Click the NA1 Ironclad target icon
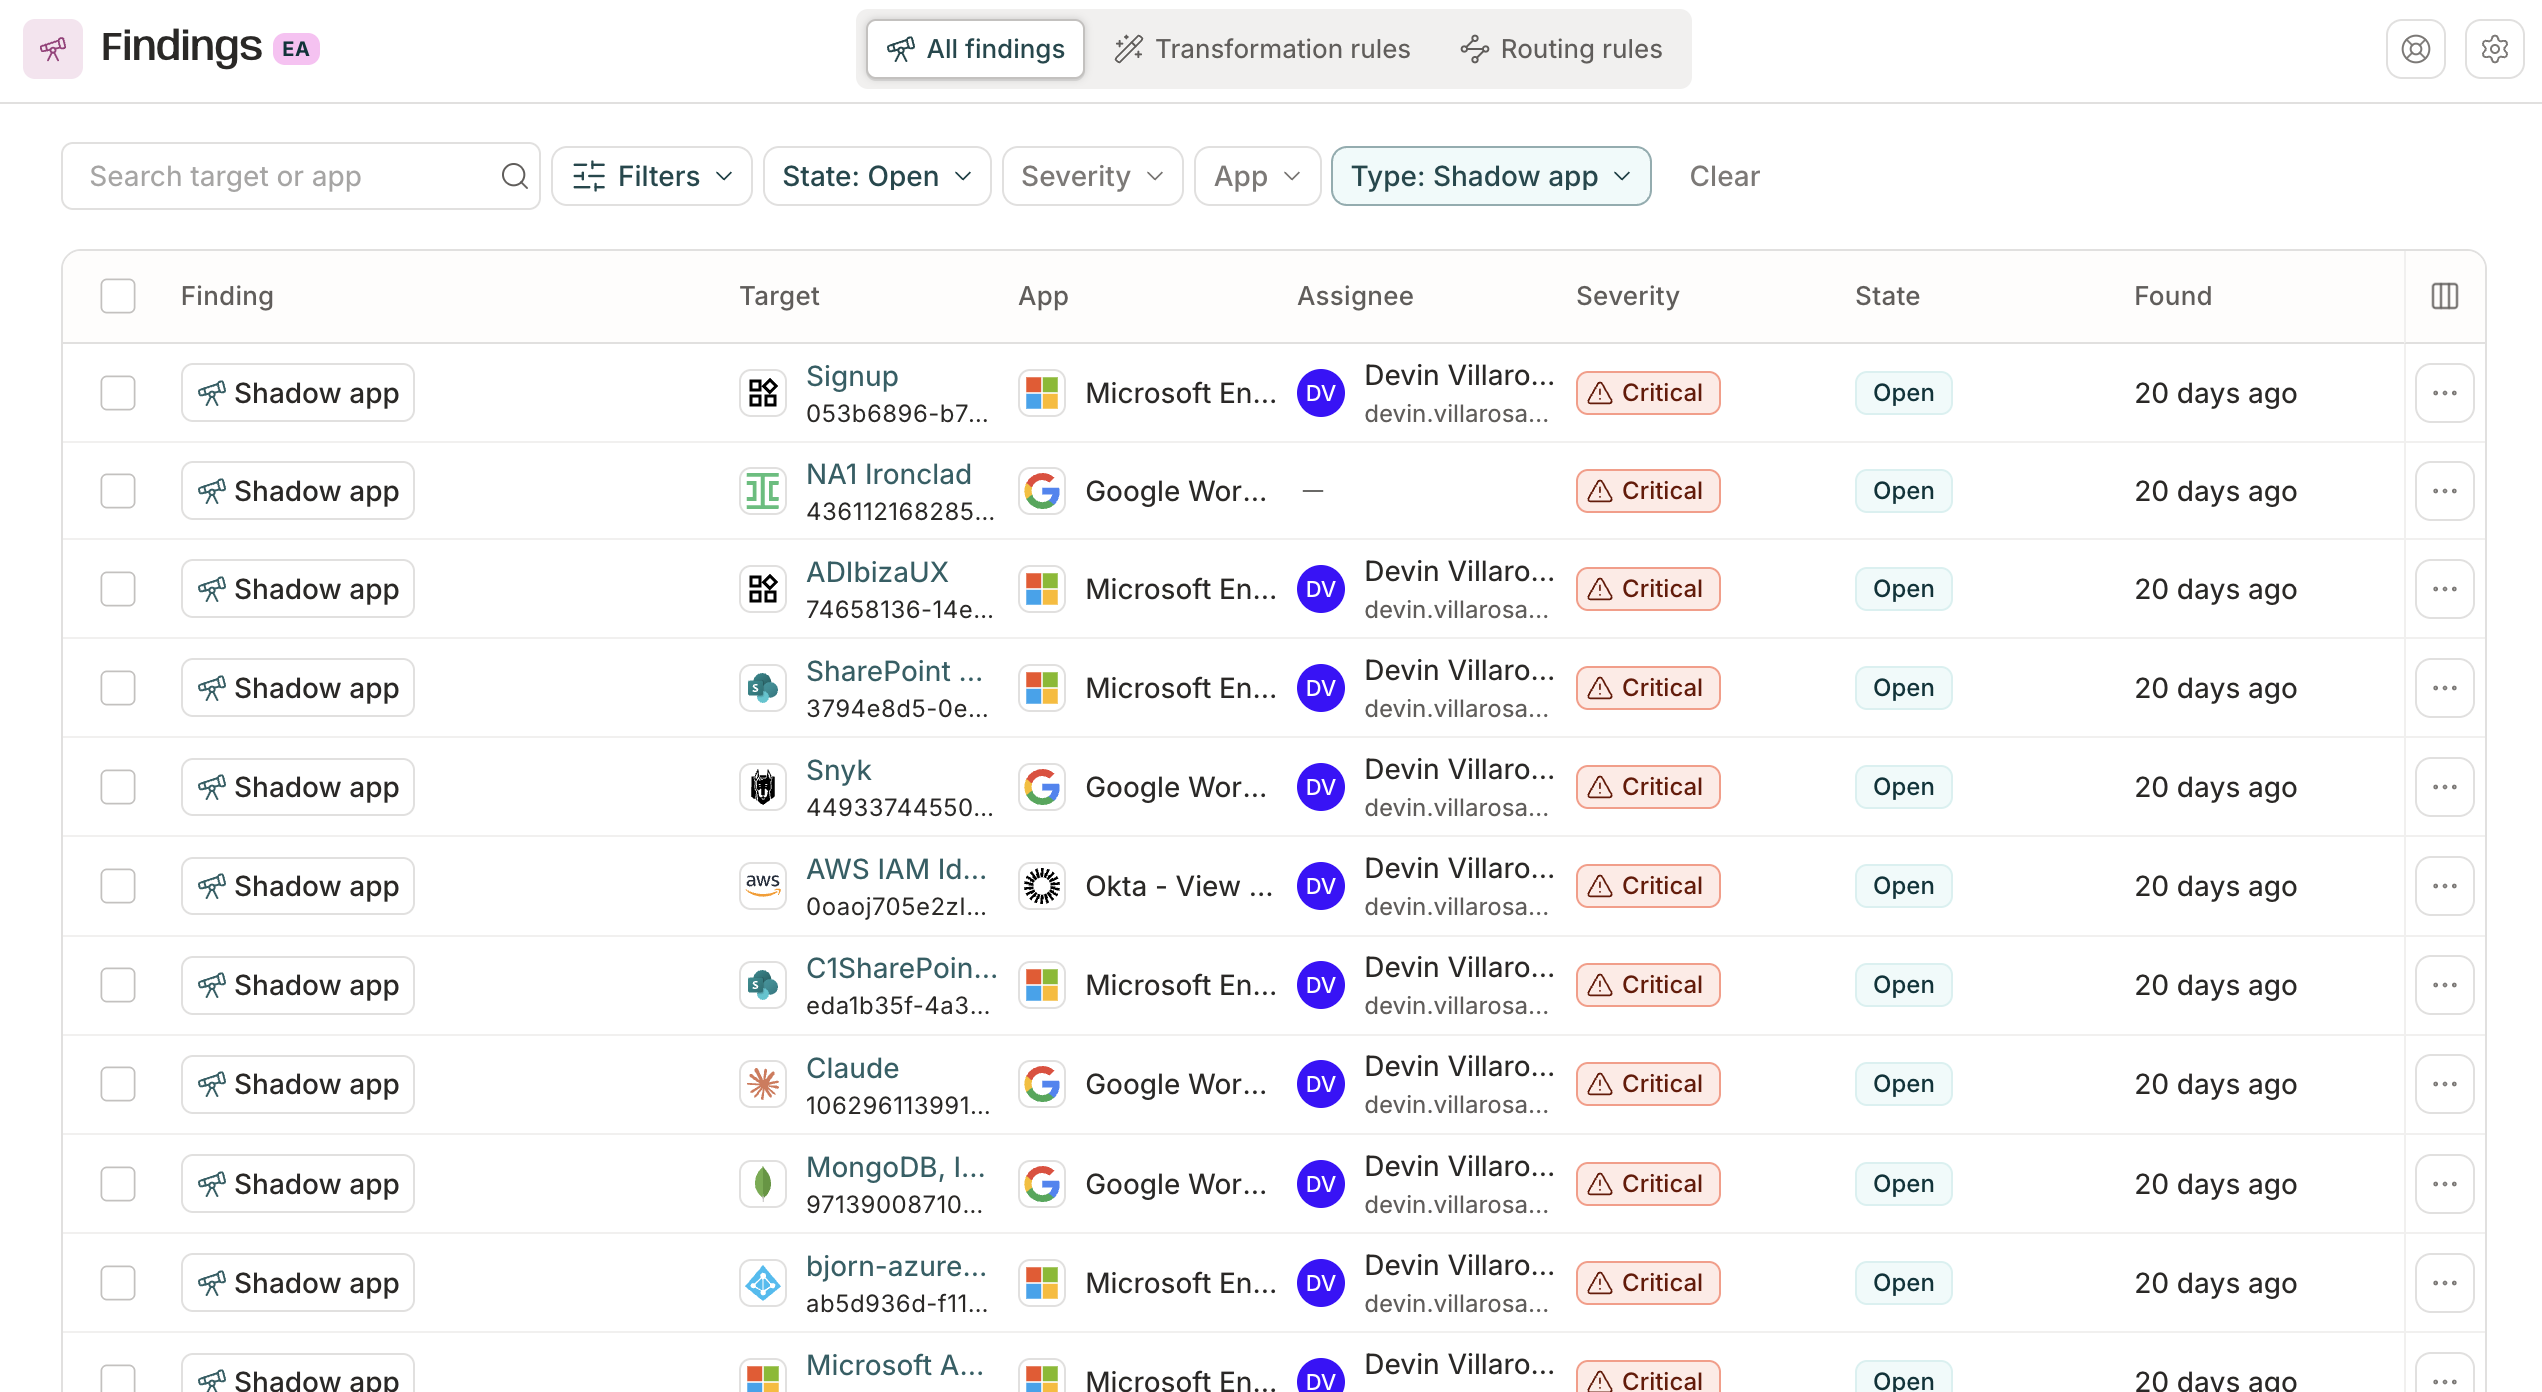 coord(763,491)
